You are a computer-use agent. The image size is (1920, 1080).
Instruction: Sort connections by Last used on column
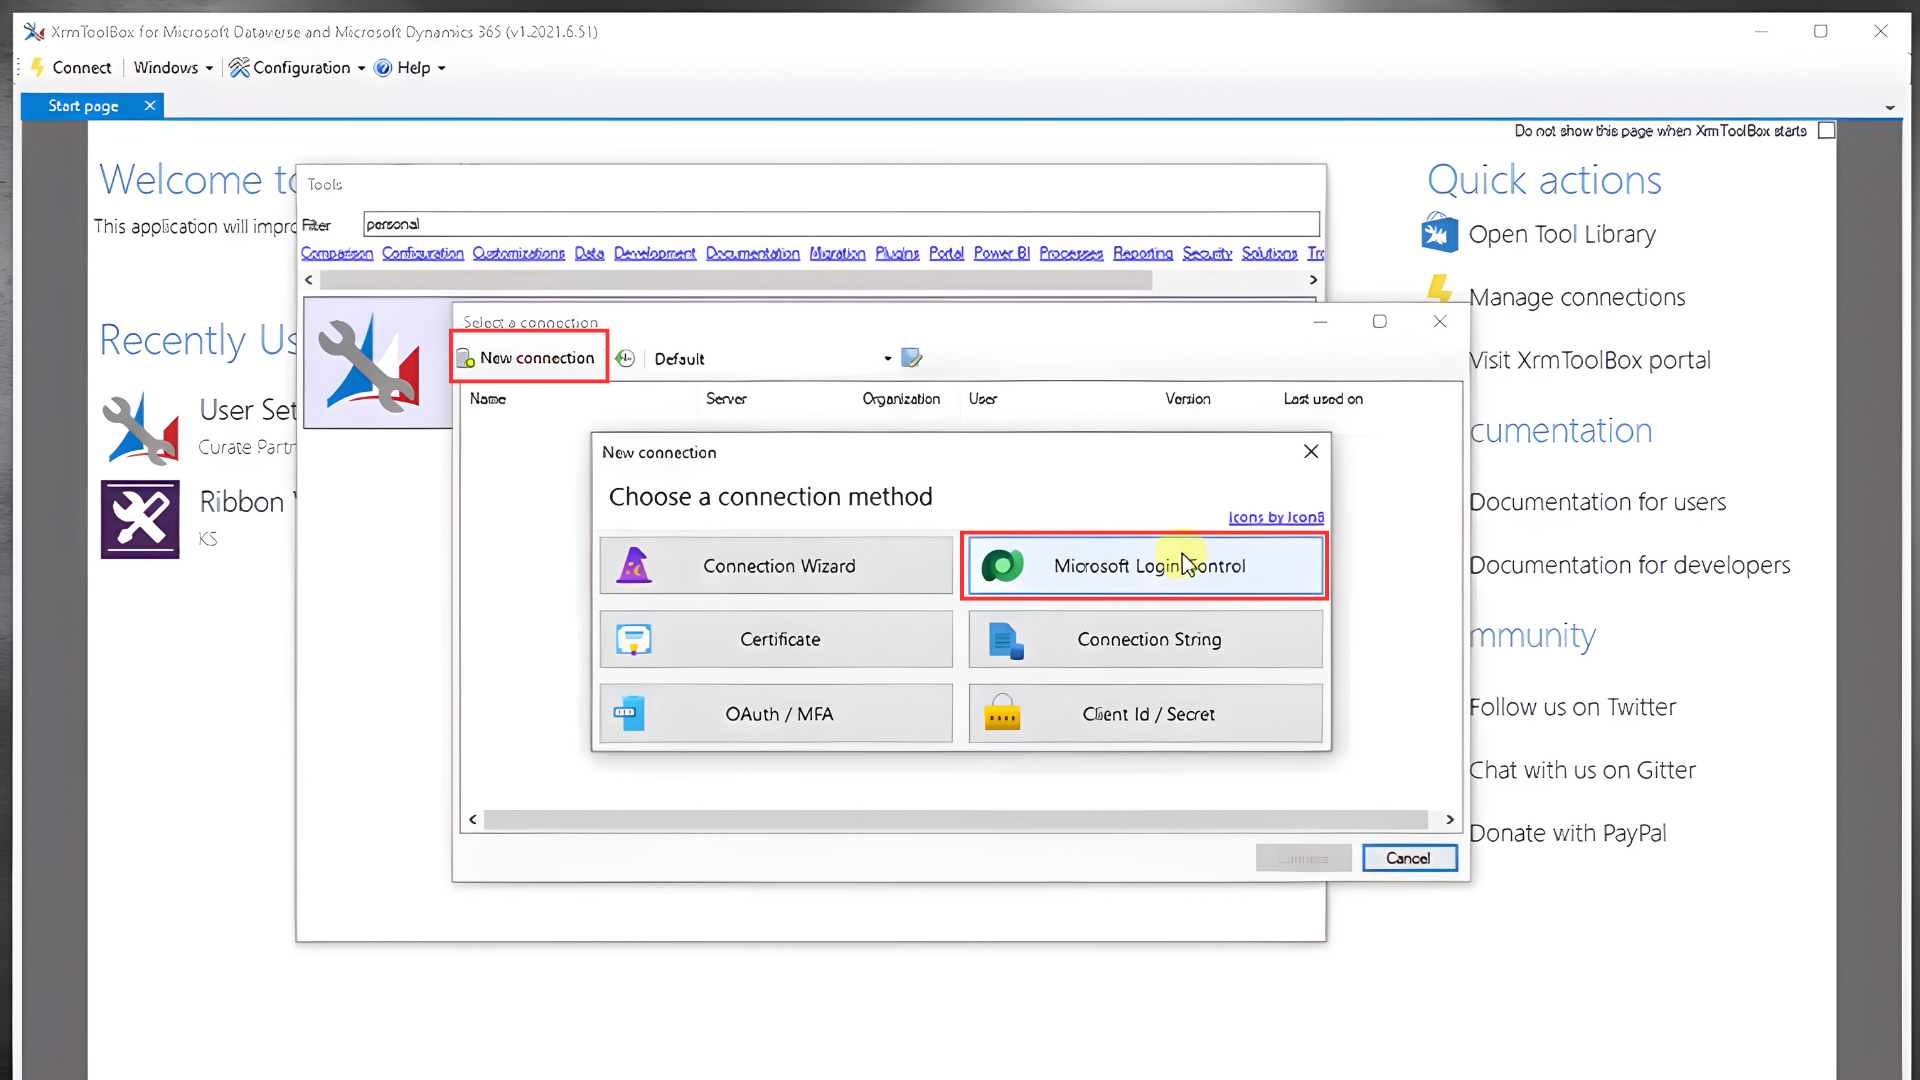(1323, 399)
